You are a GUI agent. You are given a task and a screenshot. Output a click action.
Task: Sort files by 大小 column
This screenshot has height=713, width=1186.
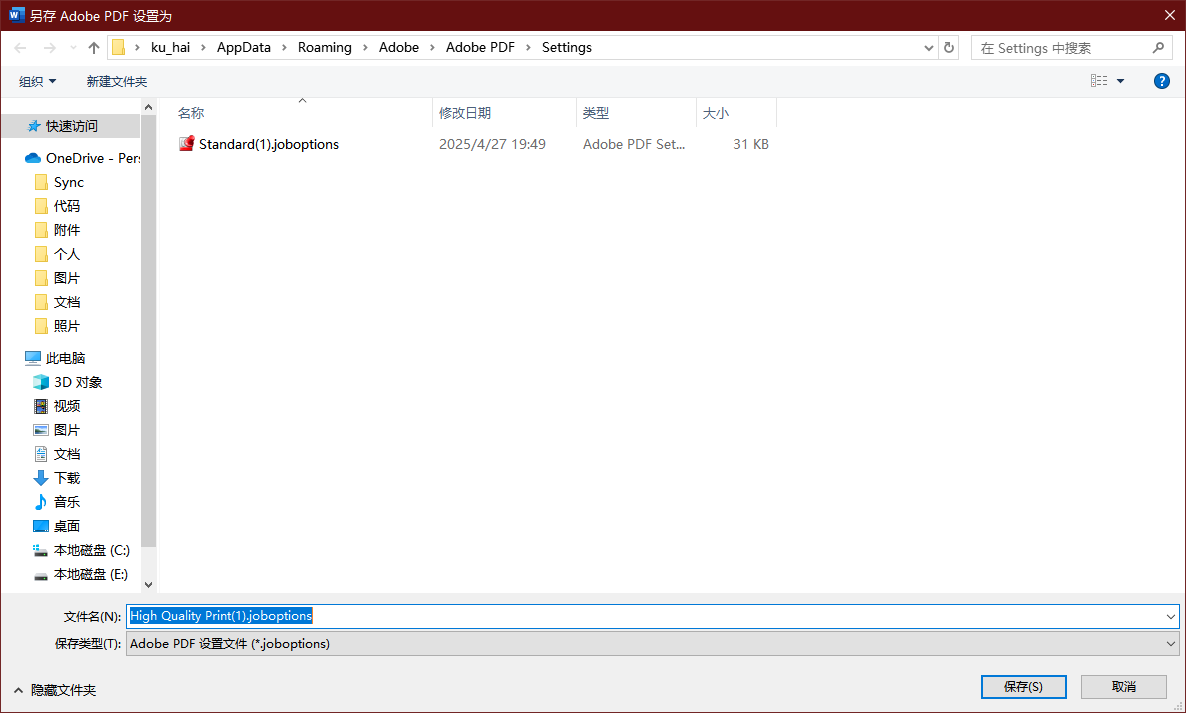(x=736, y=113)
